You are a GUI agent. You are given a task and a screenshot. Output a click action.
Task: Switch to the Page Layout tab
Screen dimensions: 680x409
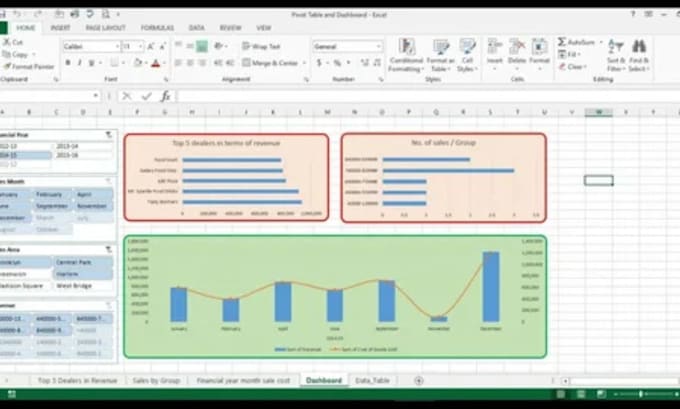(105, 28)
